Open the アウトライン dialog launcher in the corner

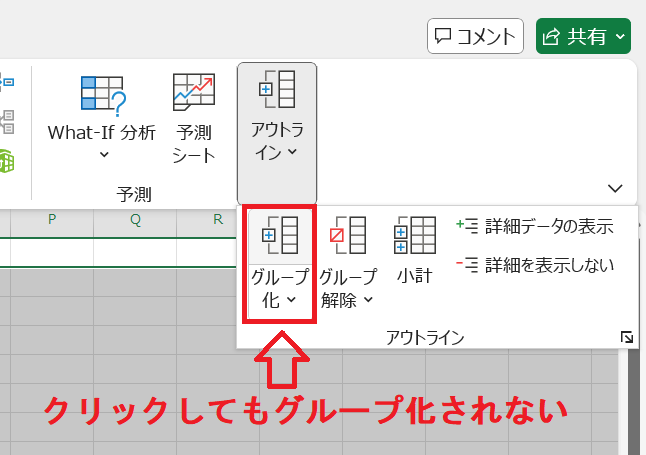[x=627, y=338]
